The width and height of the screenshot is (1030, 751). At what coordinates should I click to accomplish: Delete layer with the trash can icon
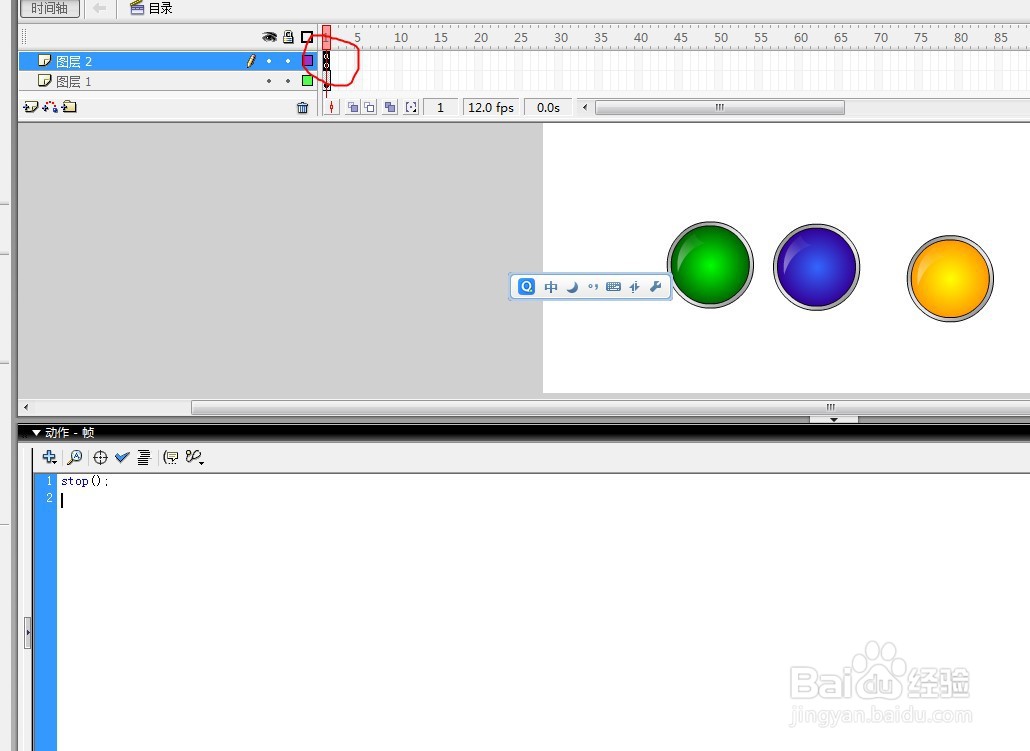pyautogui.click(x=302, y=108)
